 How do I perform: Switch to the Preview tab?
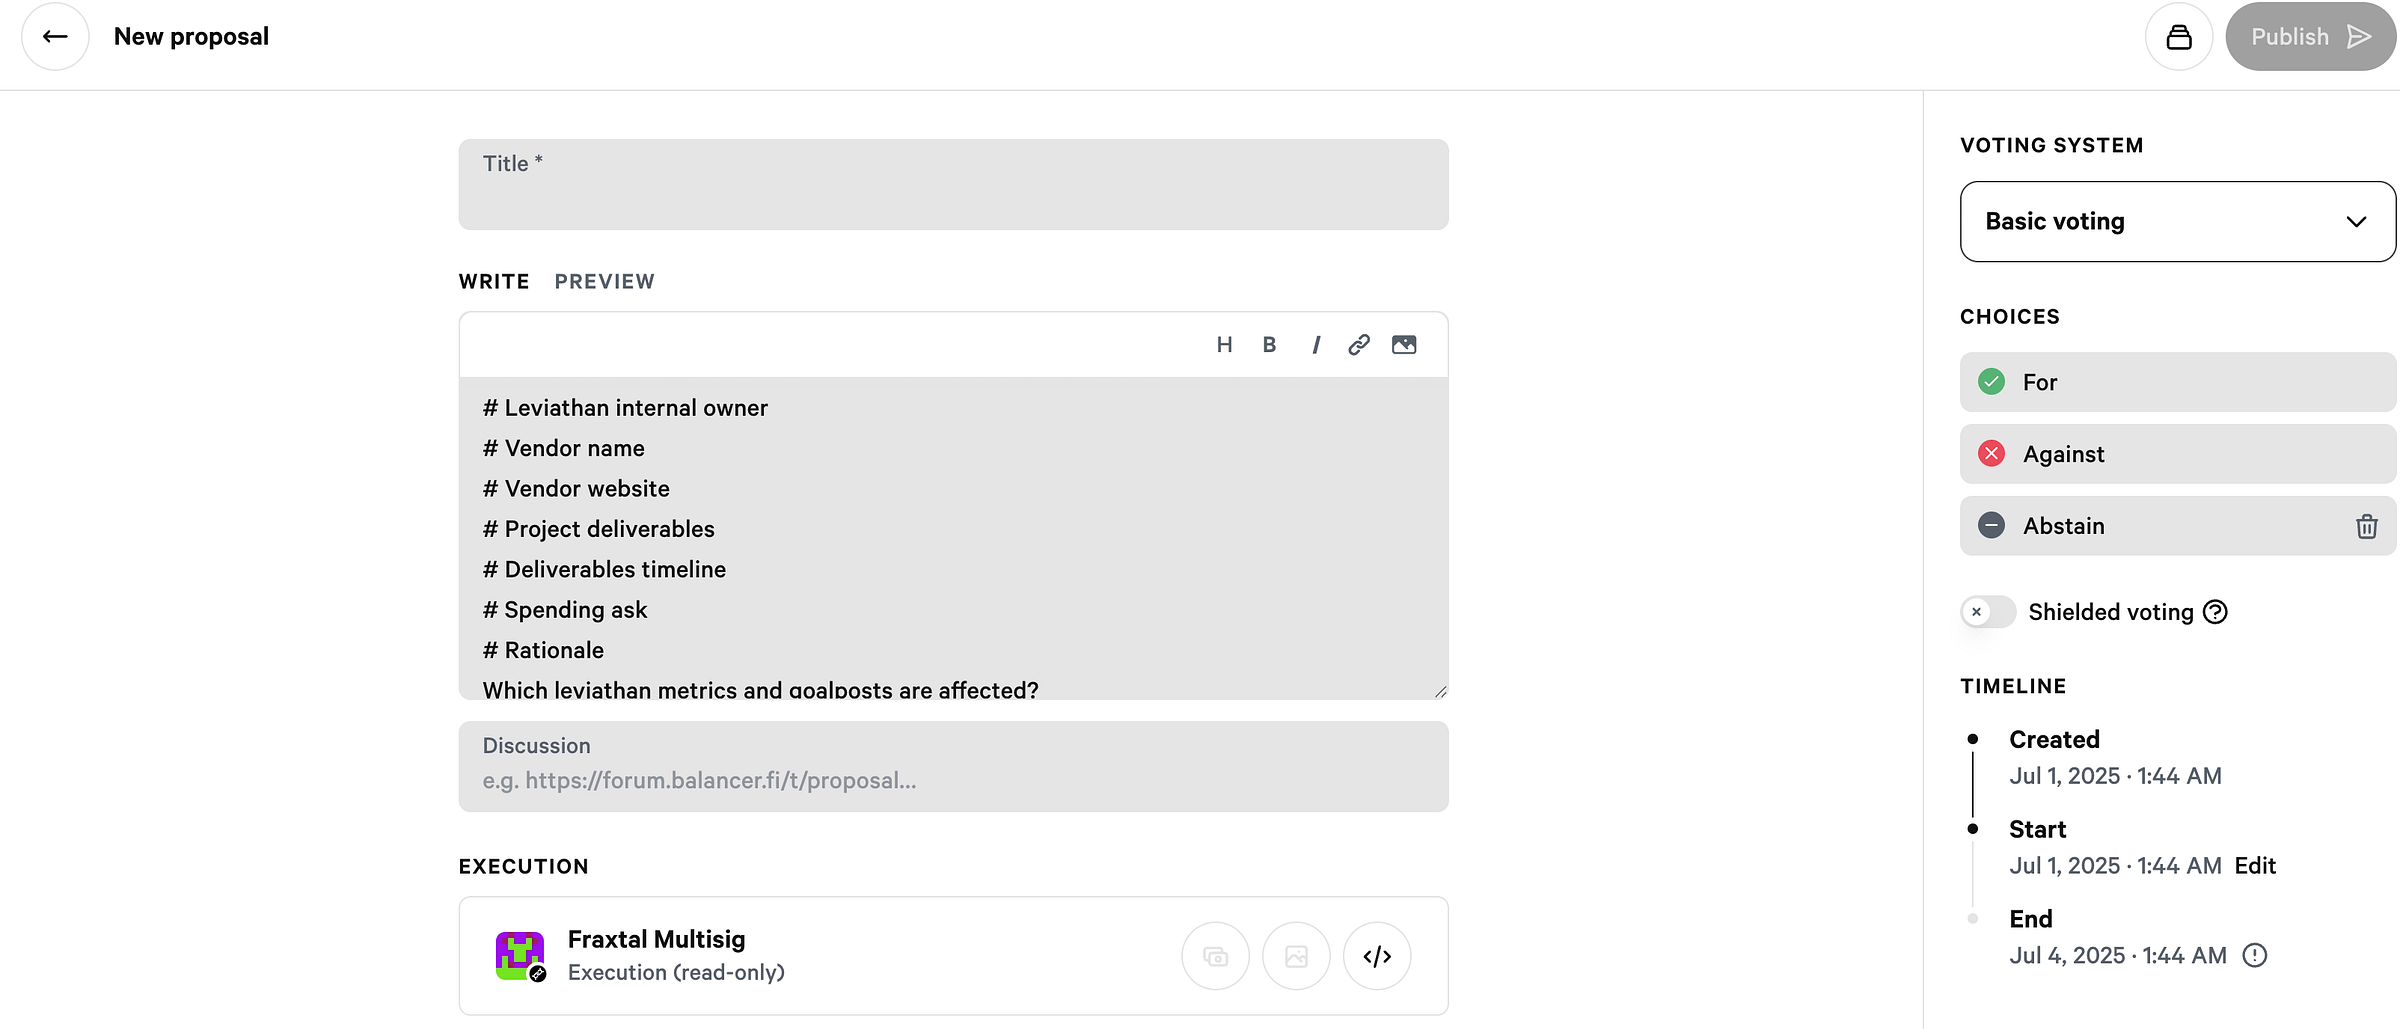pyautogui.click(x=604, y=282)
